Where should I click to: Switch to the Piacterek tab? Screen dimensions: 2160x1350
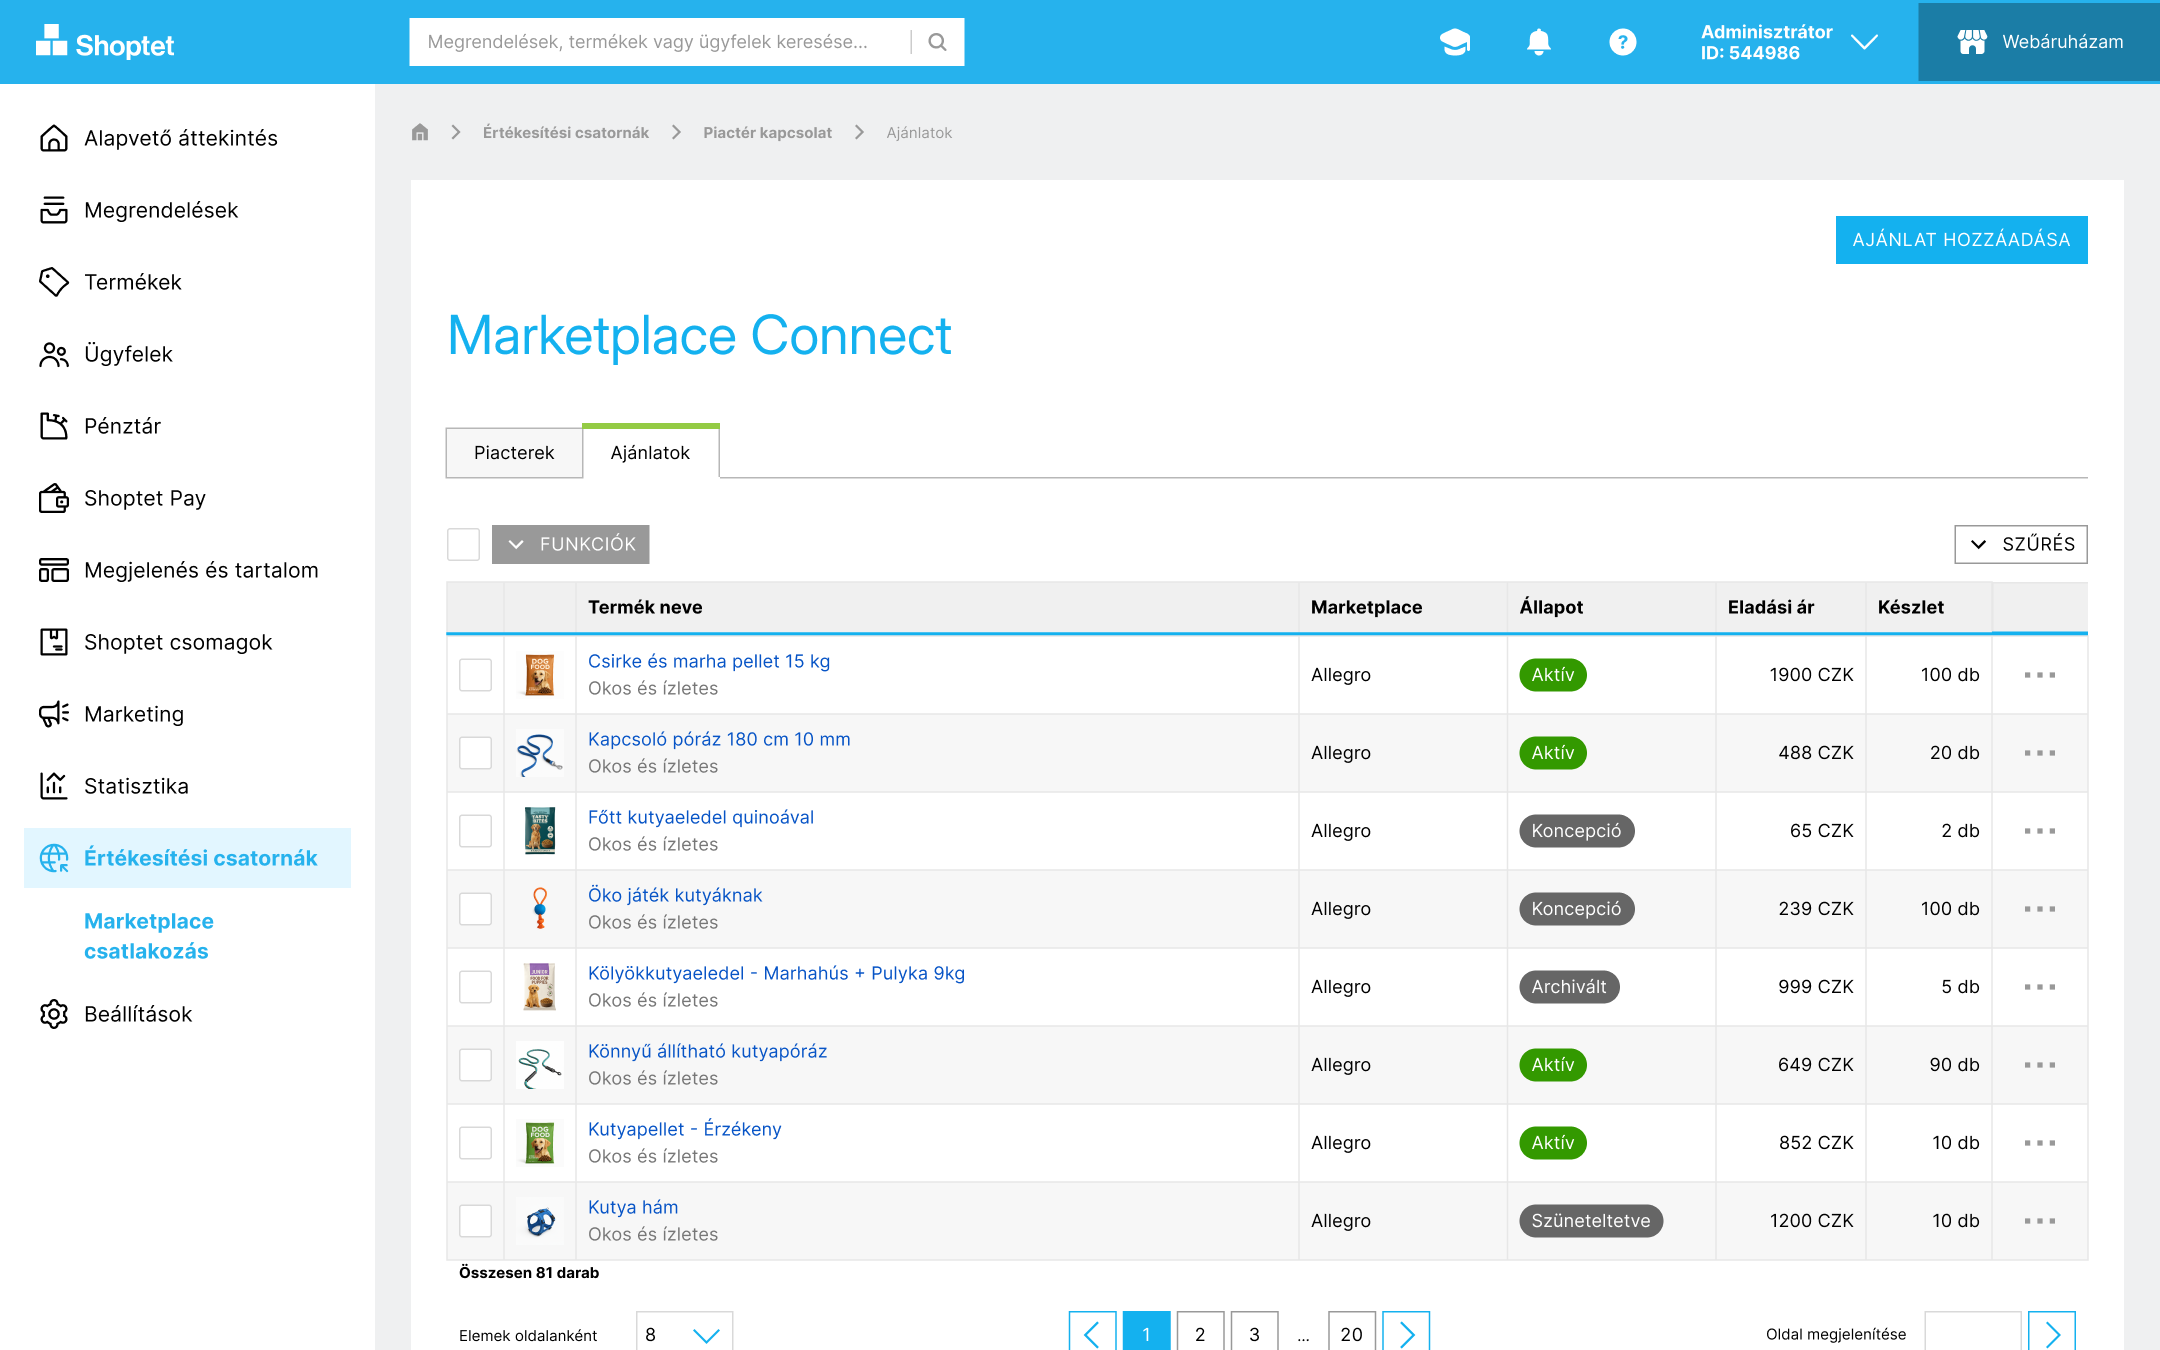[x=514, y=453]
